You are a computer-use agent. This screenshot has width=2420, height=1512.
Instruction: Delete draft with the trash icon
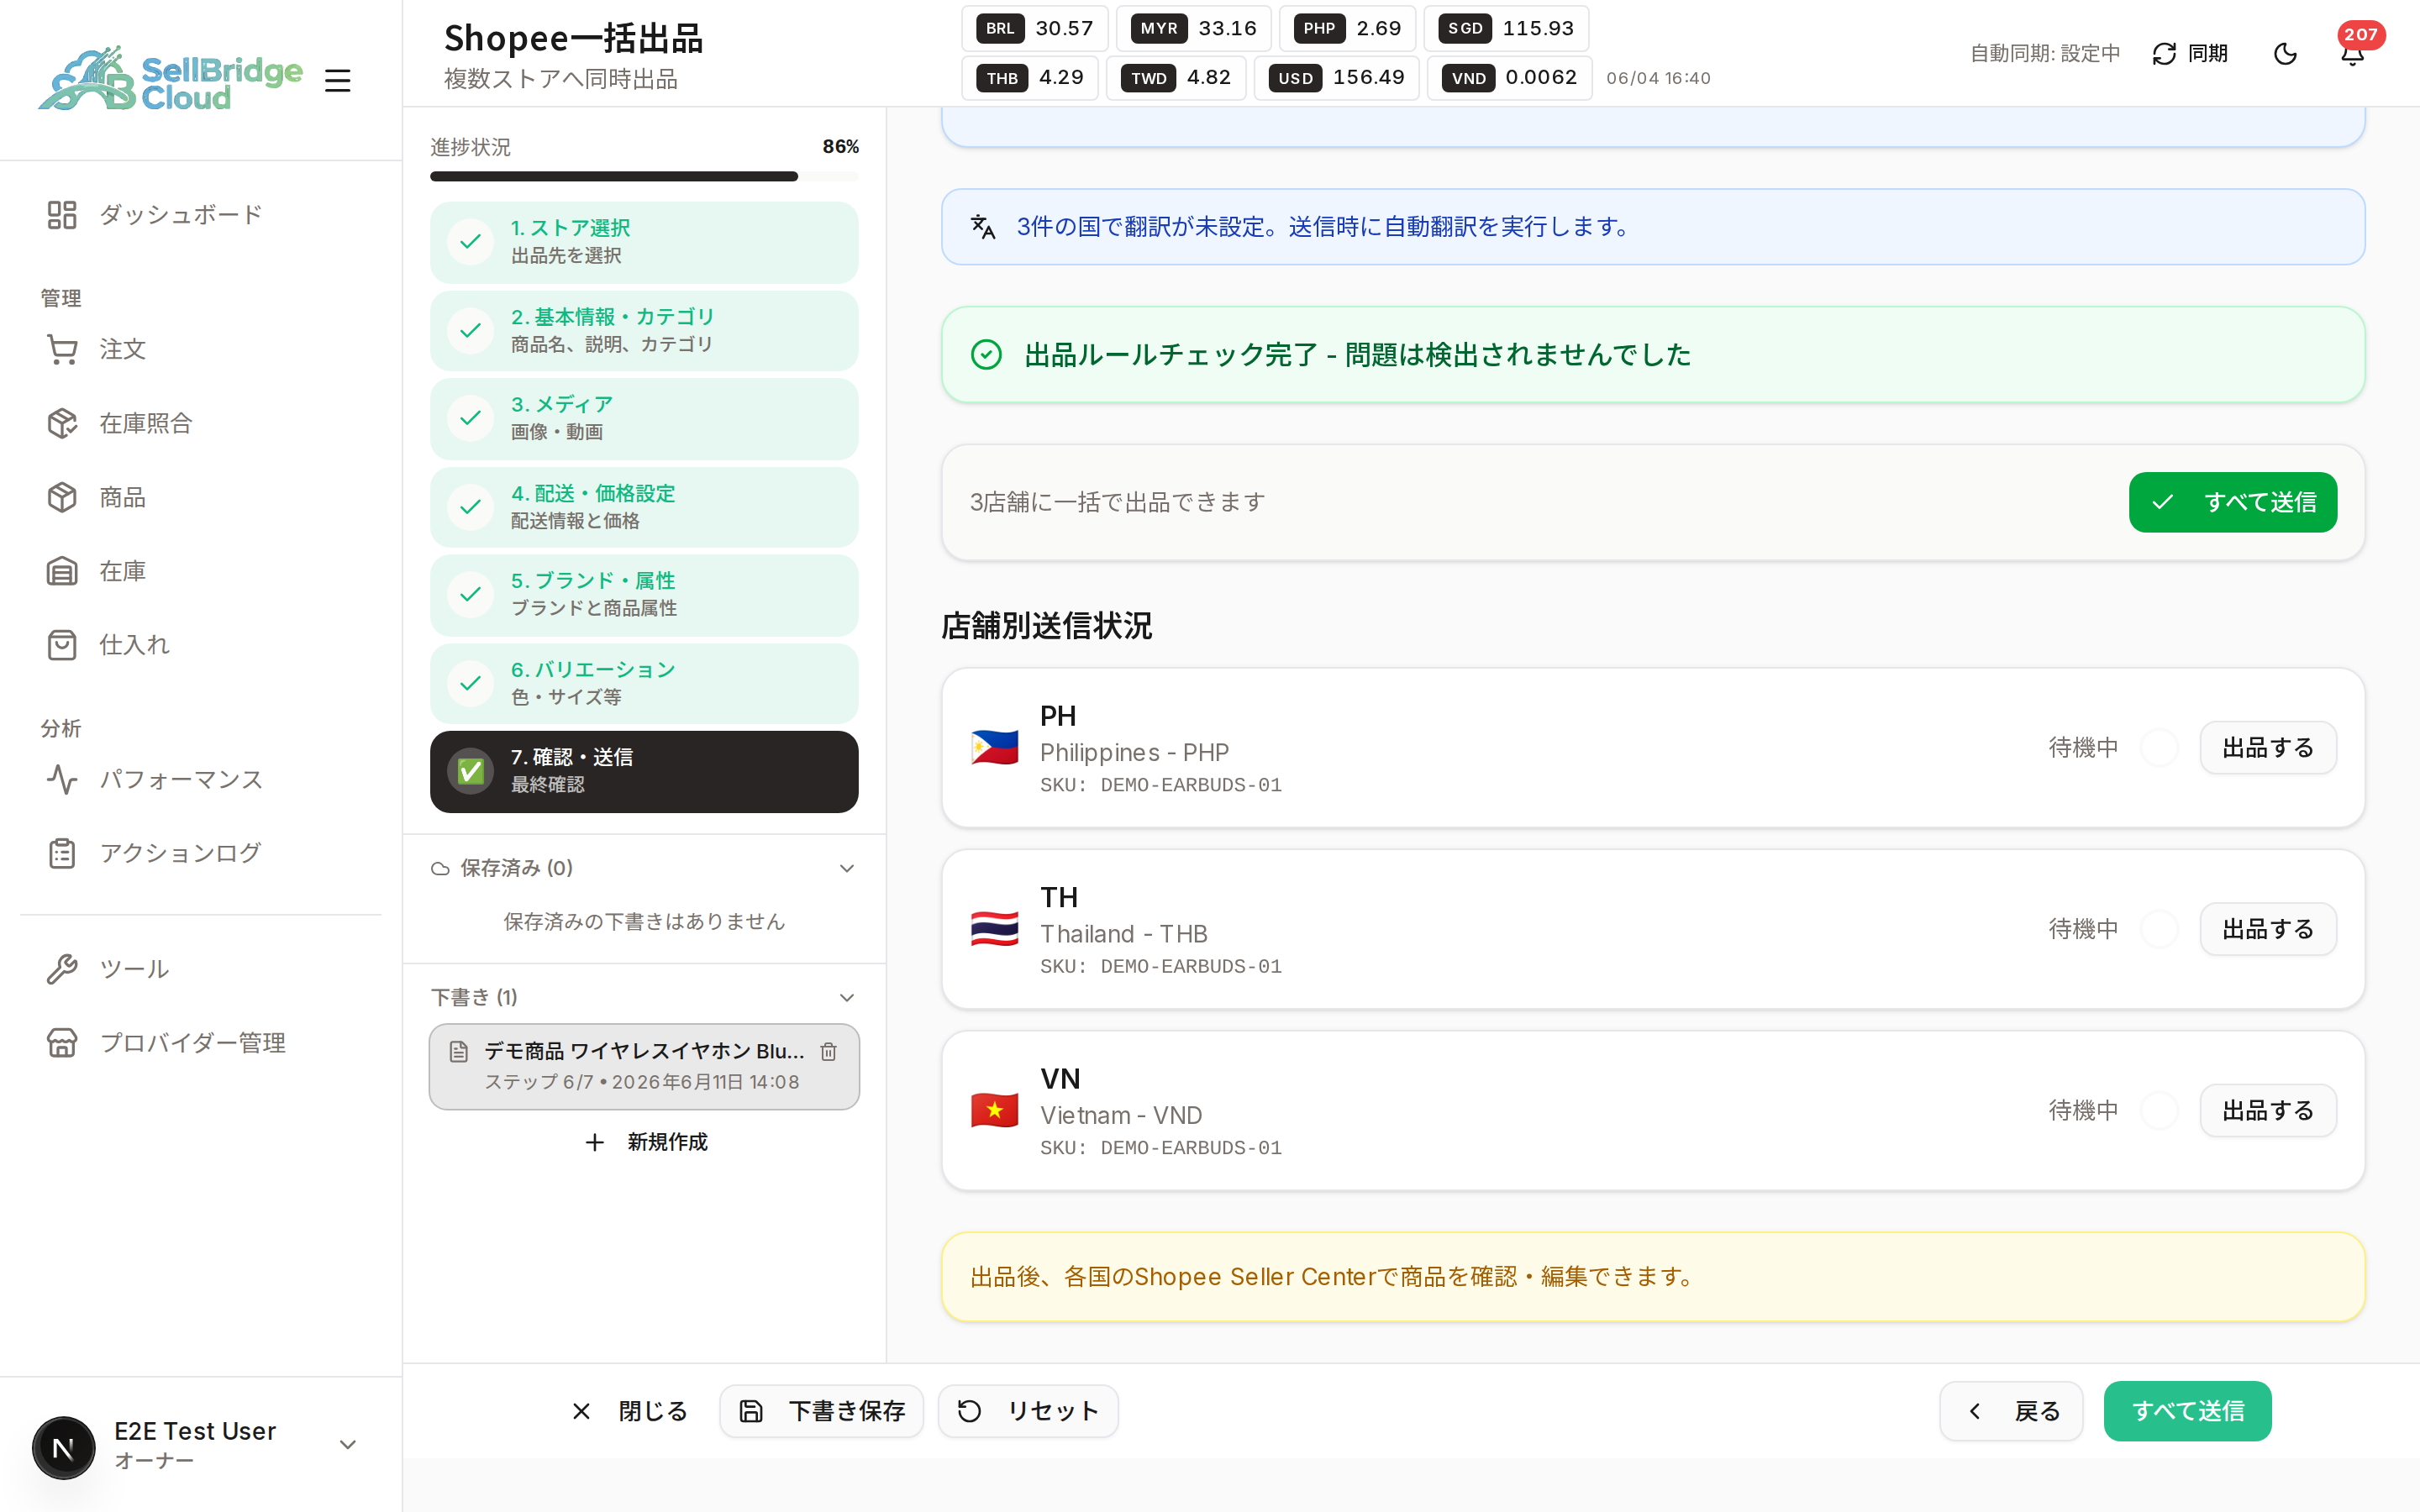tap(828, 1051)
